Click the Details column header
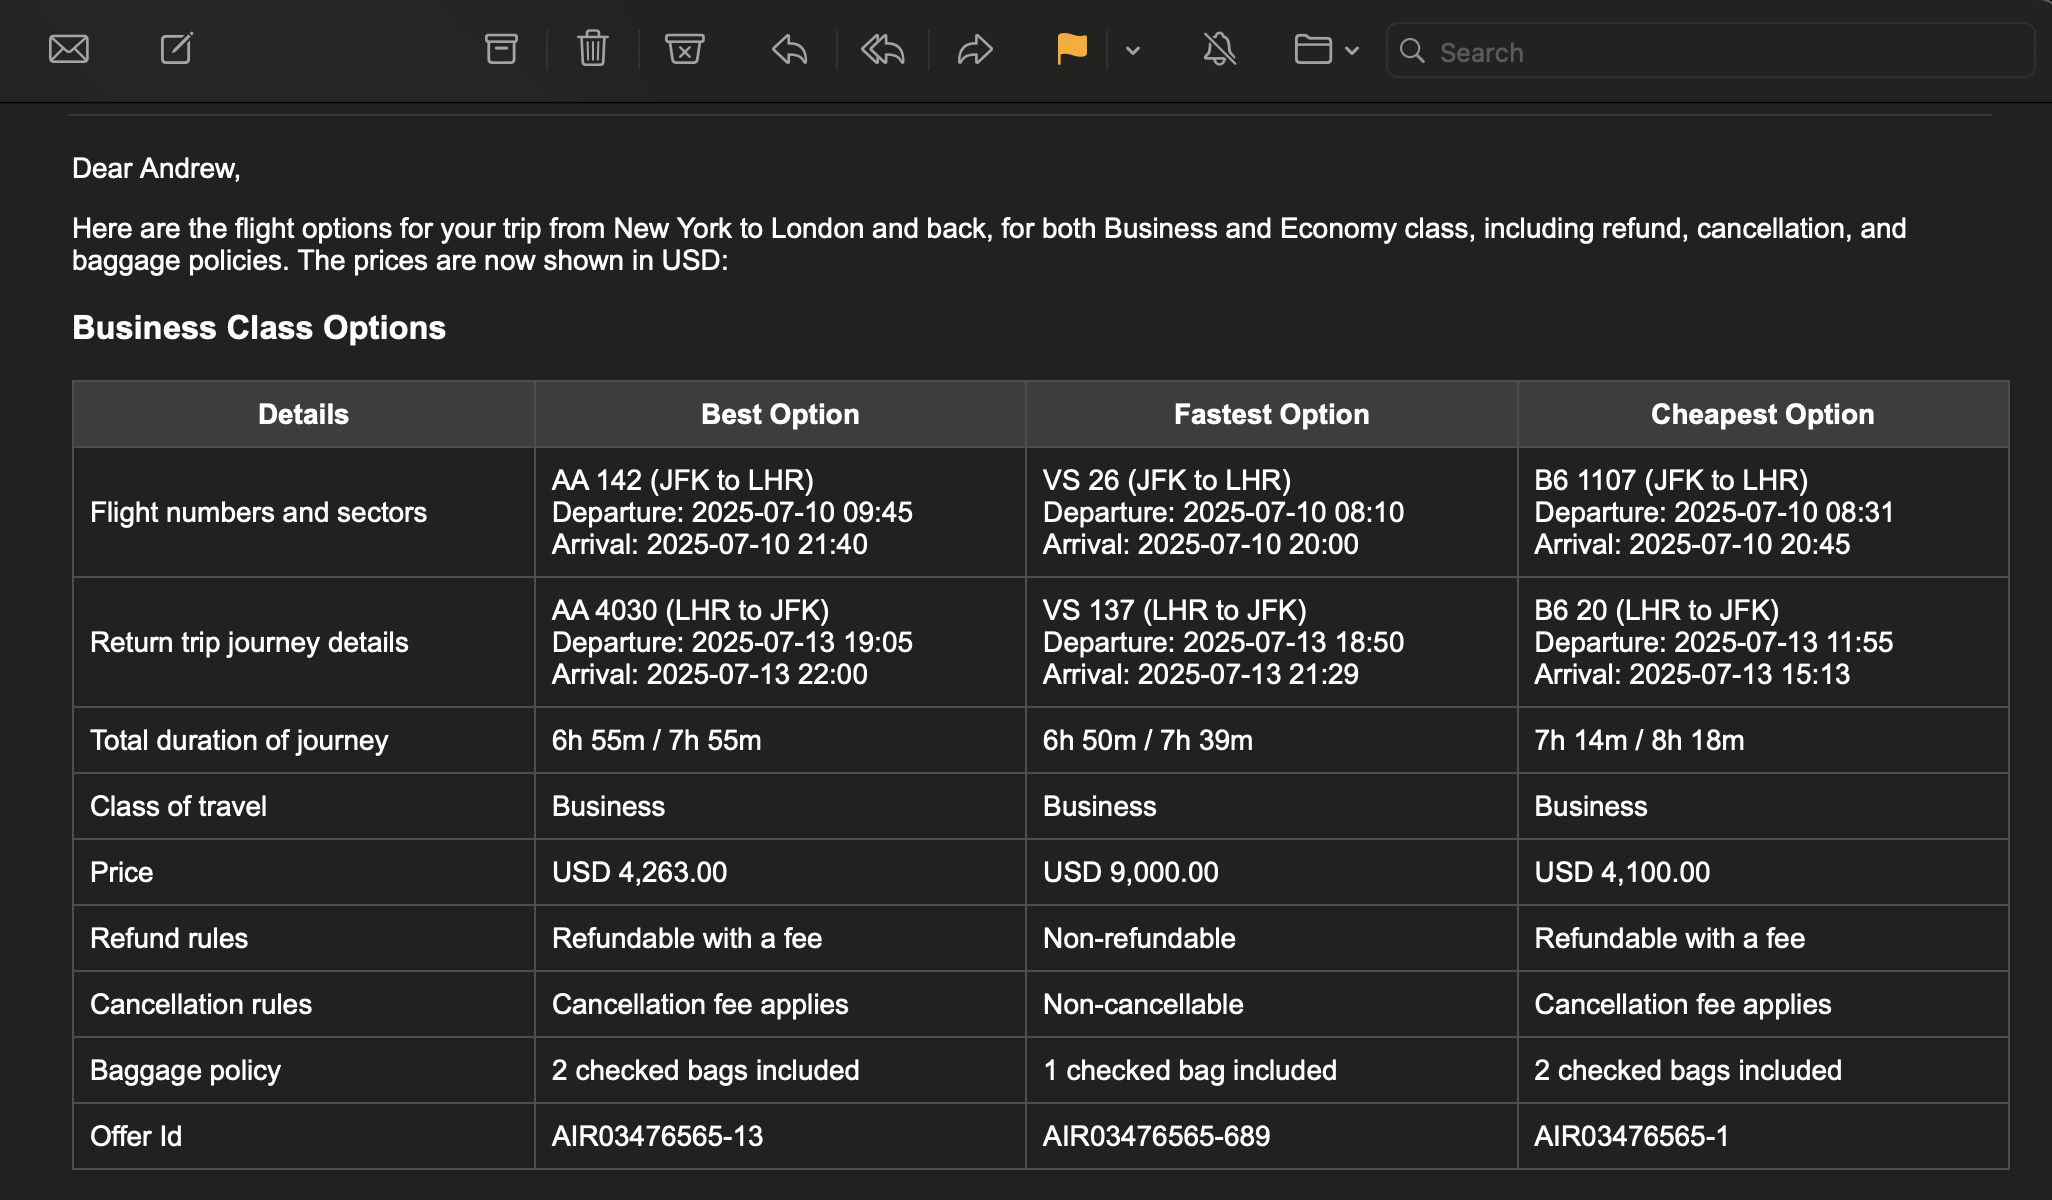The width and height of the screenshot is (2052, 1200). (x=303, y=414)
